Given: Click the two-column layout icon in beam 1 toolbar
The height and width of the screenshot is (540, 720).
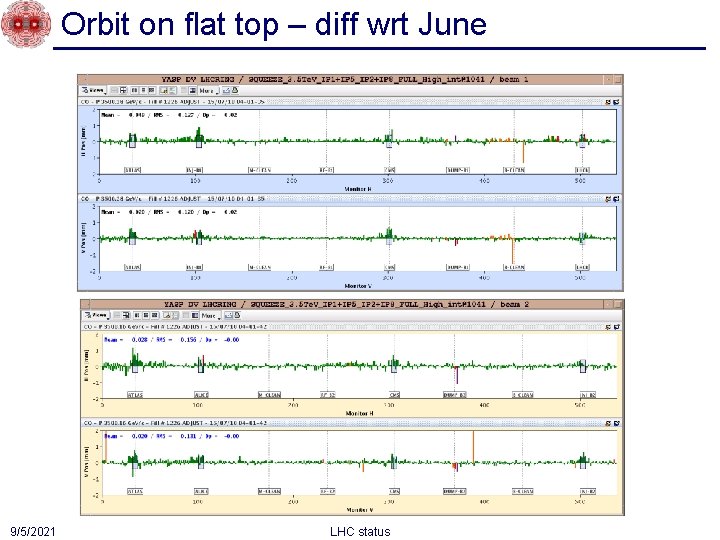Looking at the screenshot, I should point(135,90).
